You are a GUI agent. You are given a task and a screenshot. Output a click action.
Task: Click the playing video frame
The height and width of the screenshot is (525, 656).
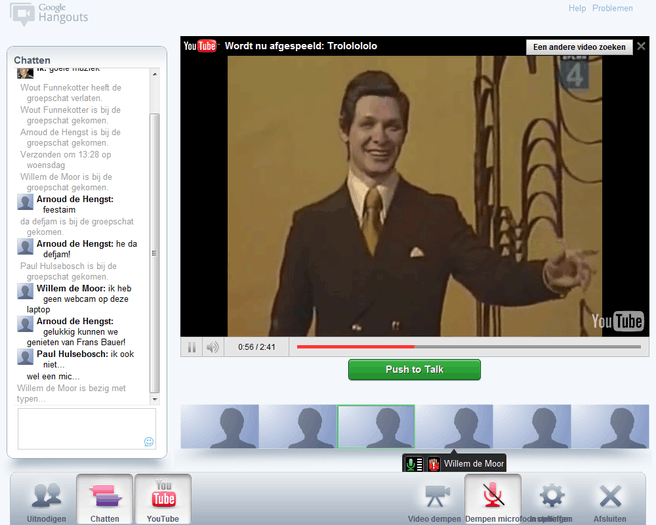pyautogui.click(x=415, y=196)
